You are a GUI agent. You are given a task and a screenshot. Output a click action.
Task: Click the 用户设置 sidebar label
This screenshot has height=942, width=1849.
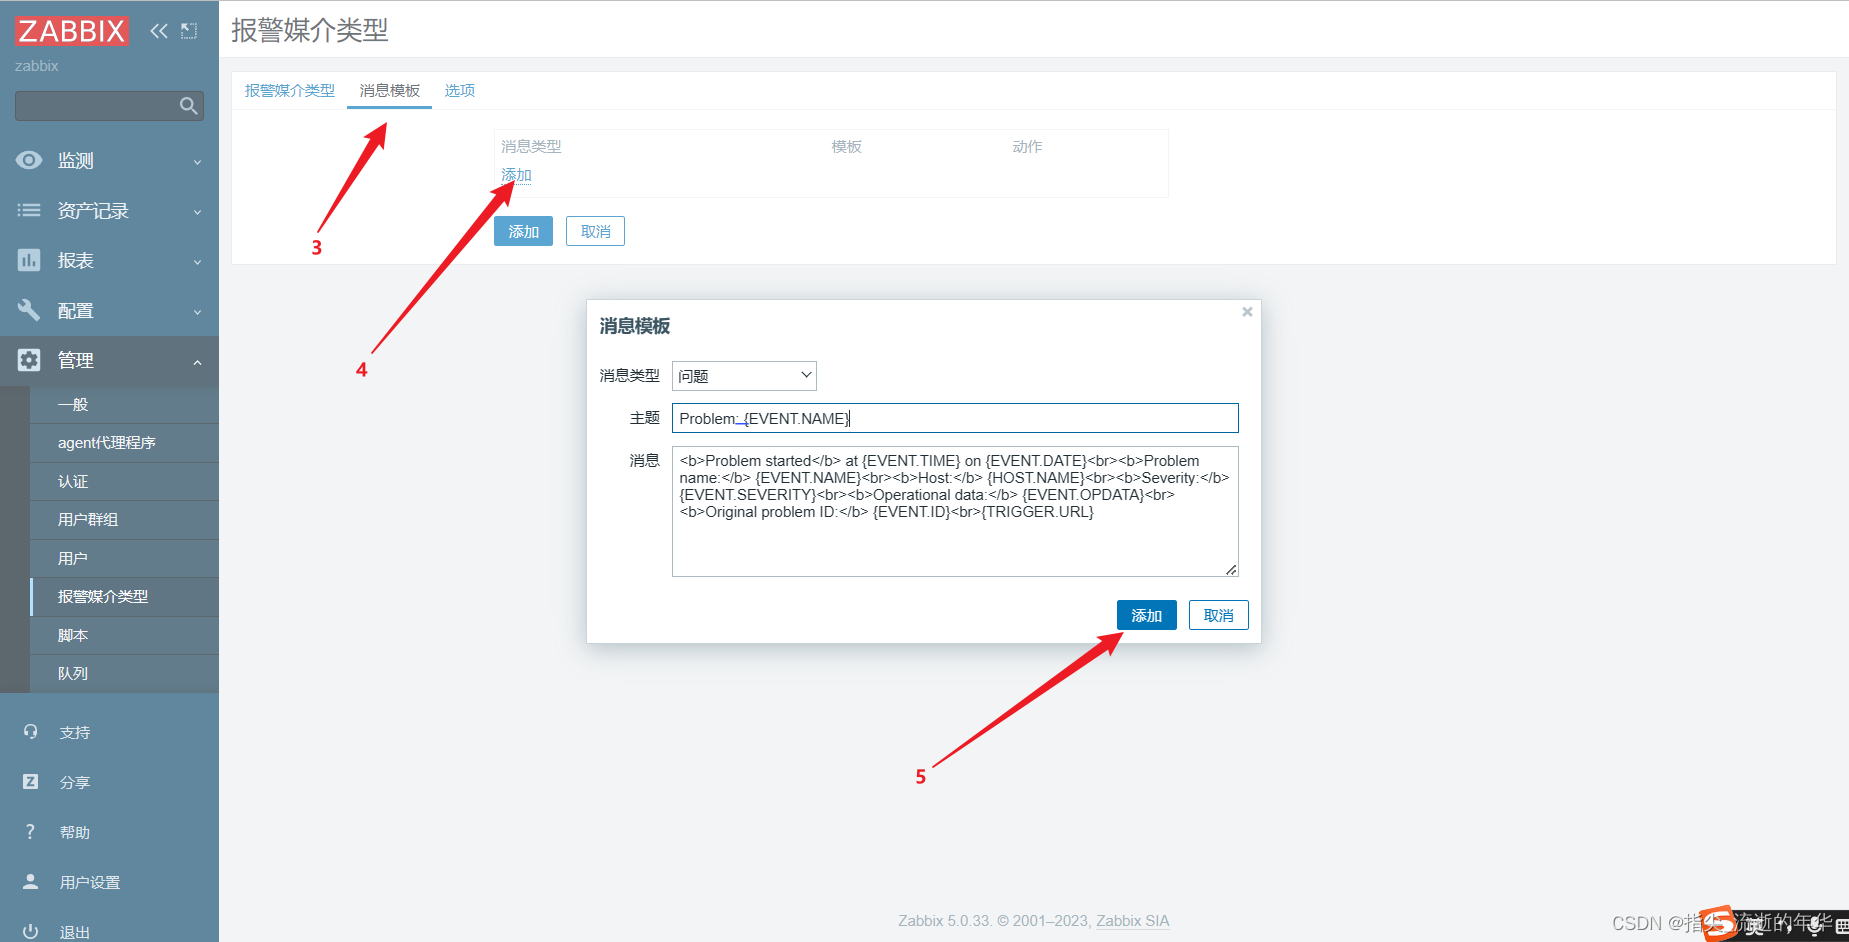(90, 882)
